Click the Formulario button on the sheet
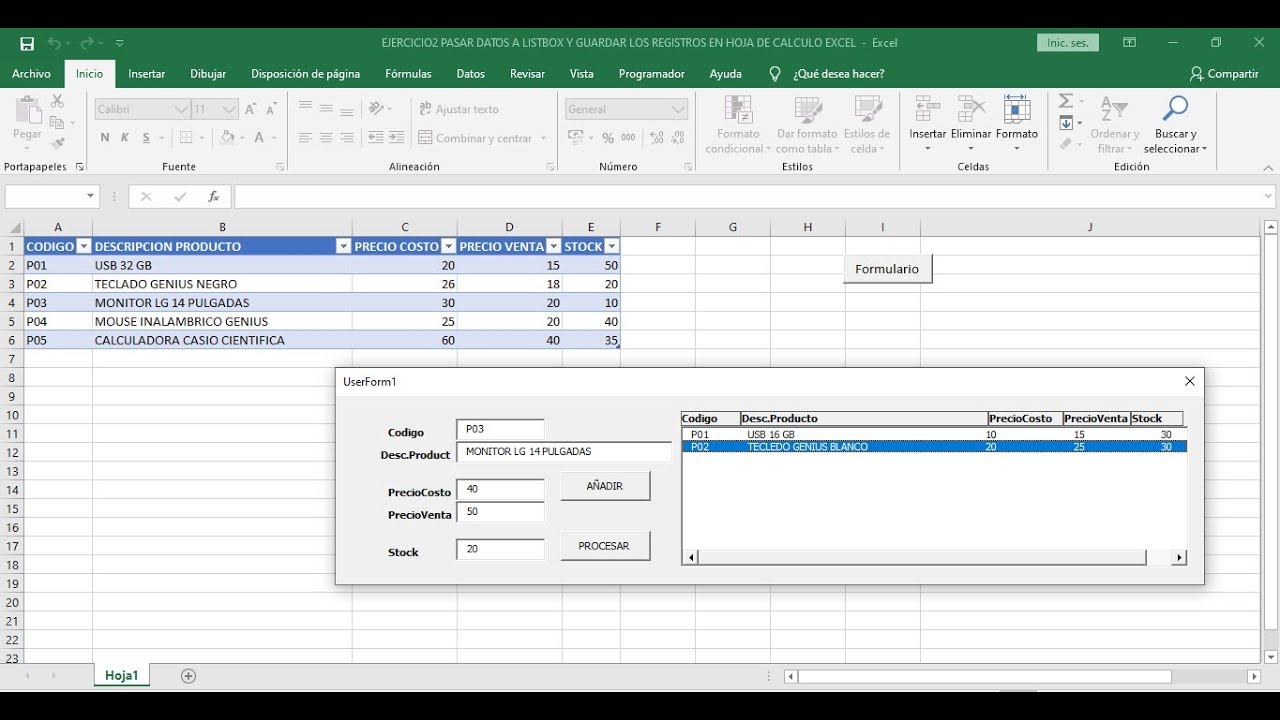1280x720 pixels. coord(887,269)
